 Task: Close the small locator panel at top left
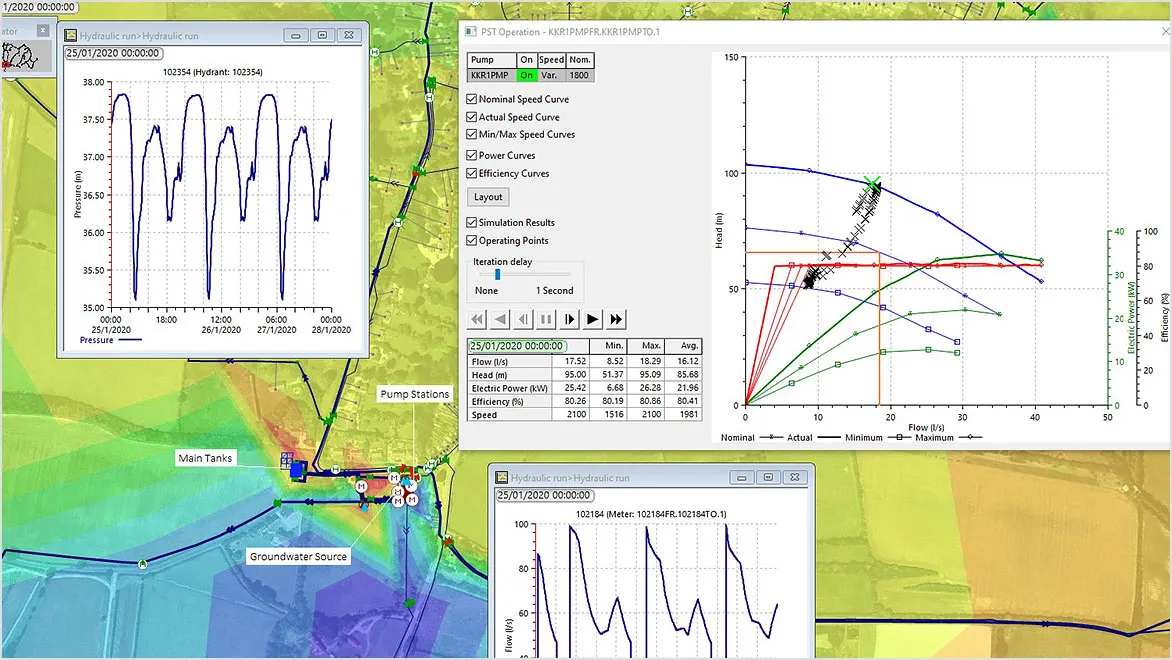43,31
